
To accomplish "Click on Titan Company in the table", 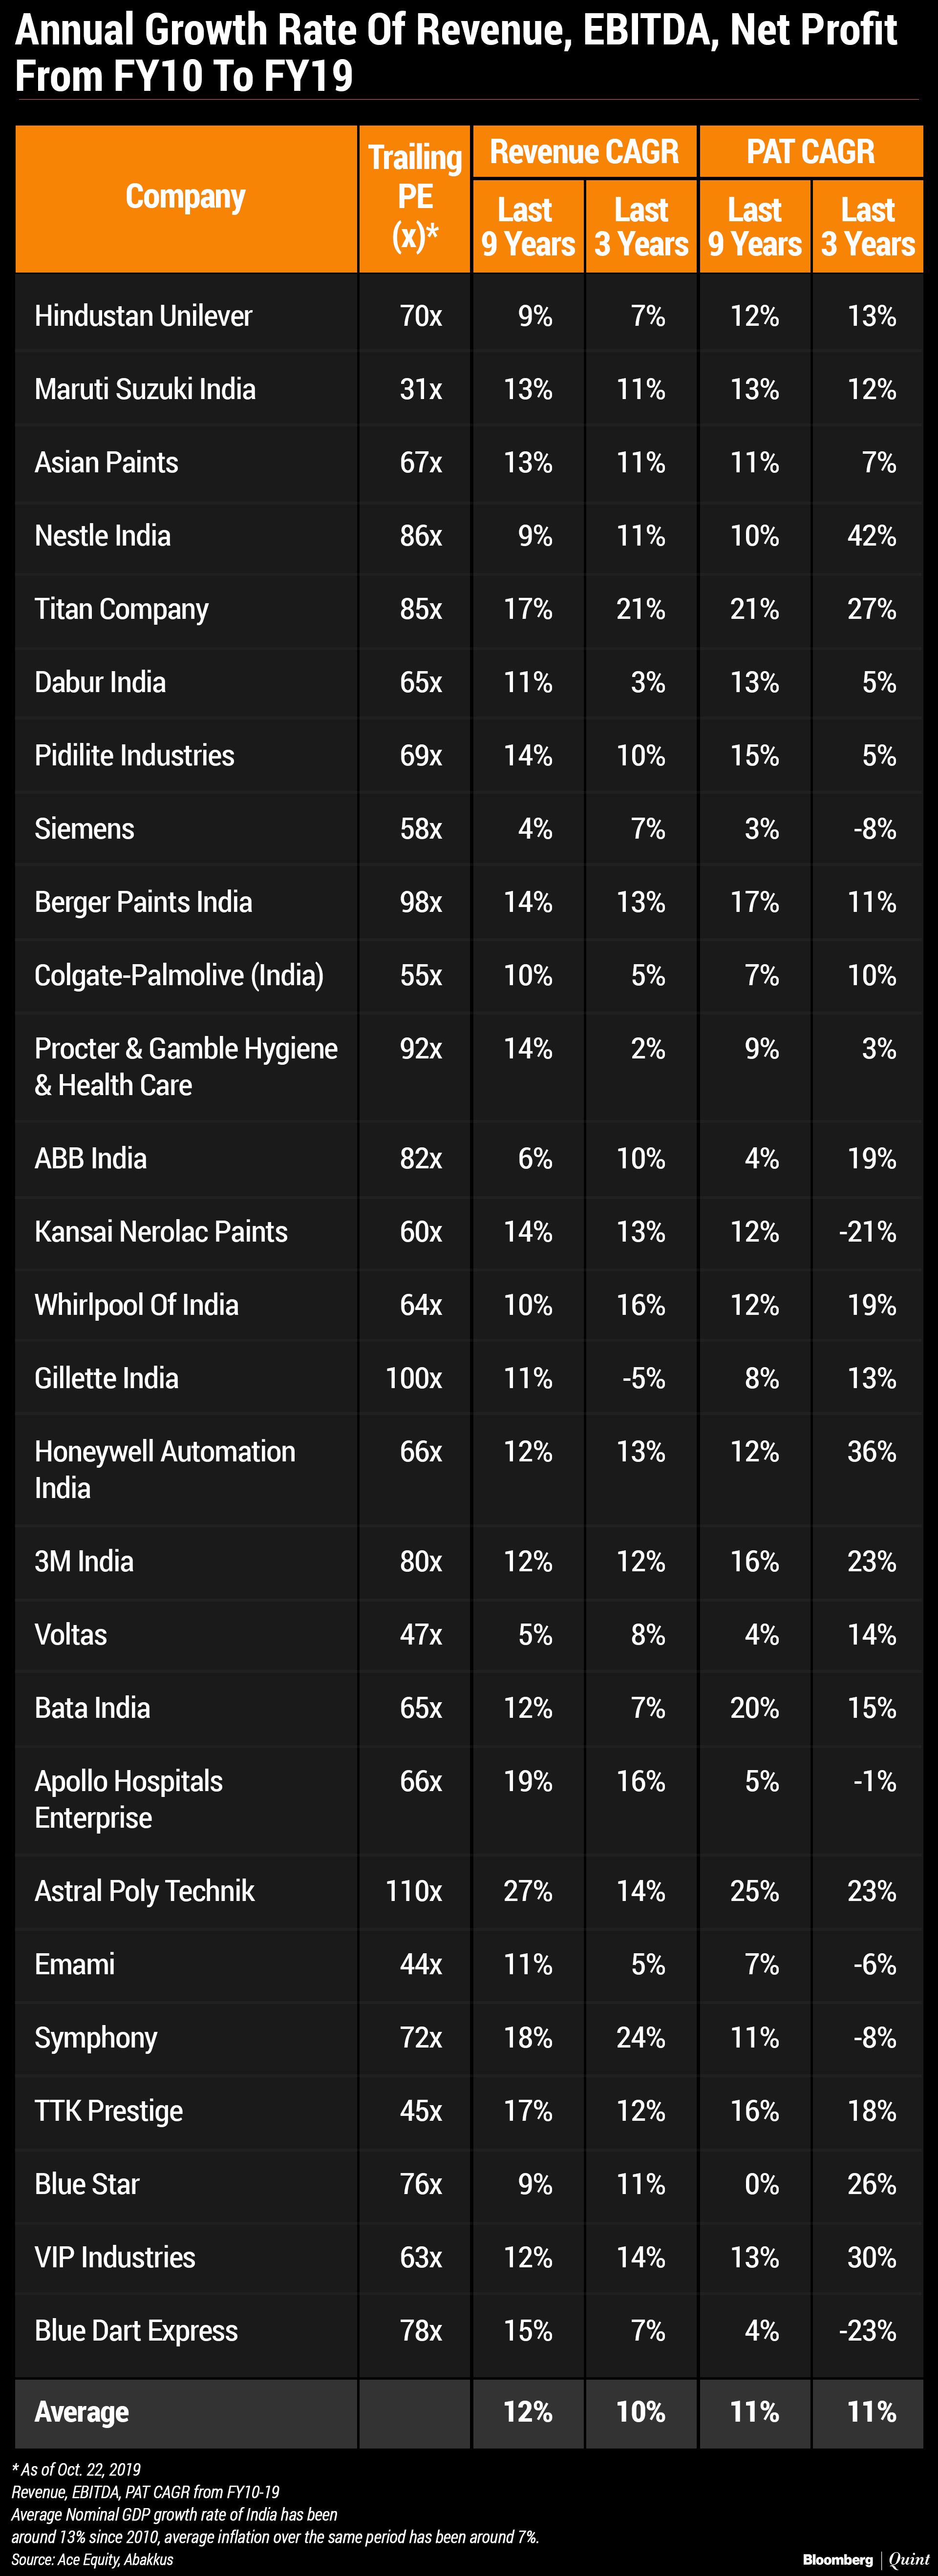I will [x=122, y=609].
